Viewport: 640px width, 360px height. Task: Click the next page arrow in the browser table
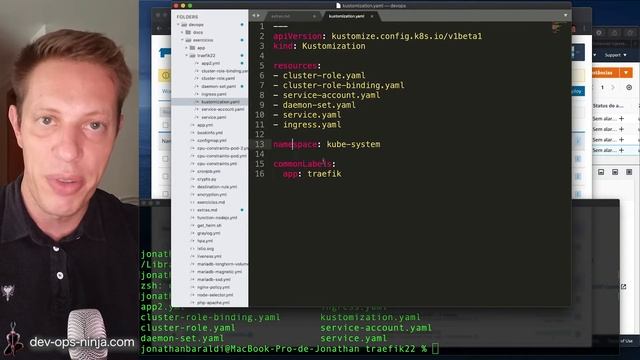(x=613, y=87)
